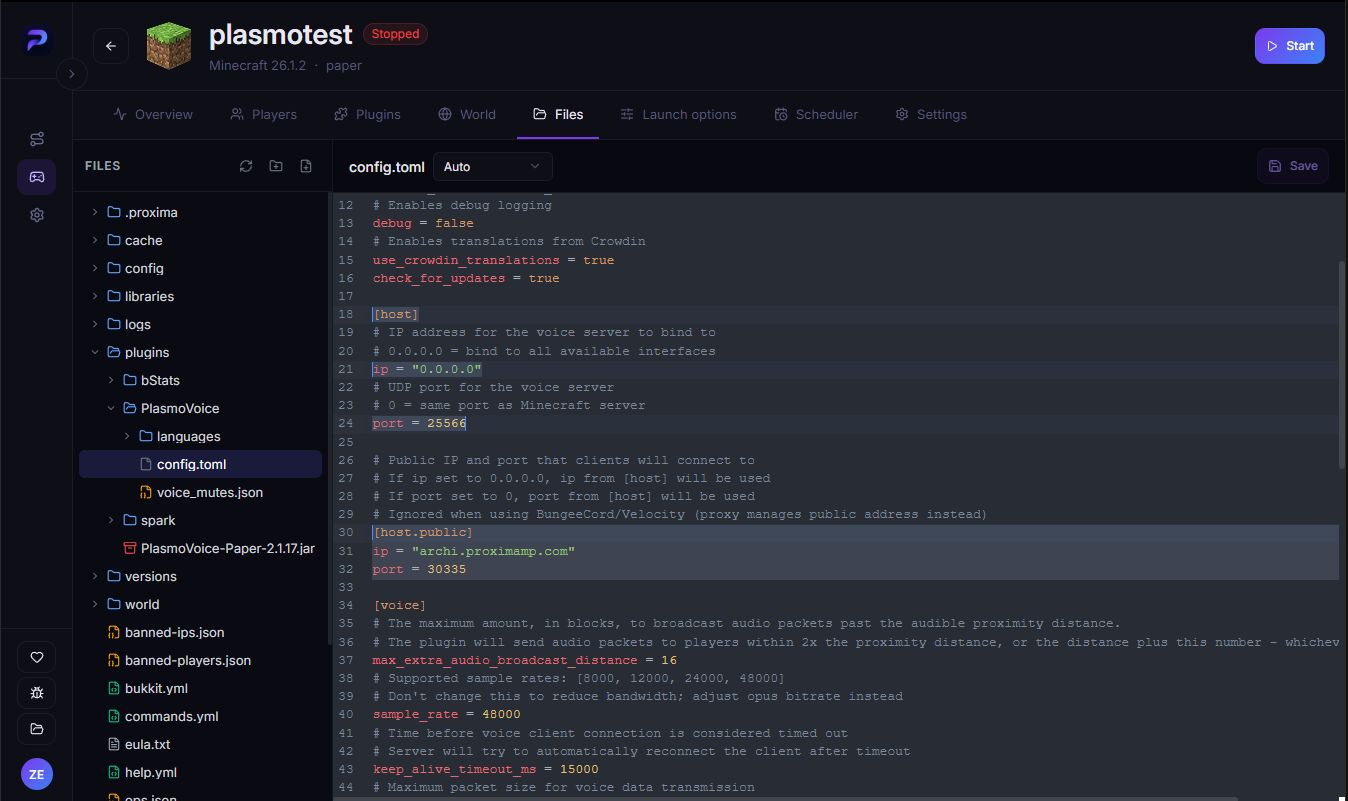The height and width of the screenshot is (801, 1348).
Task: Place cursor on "debug = false" line
Action: coord(423,223)
